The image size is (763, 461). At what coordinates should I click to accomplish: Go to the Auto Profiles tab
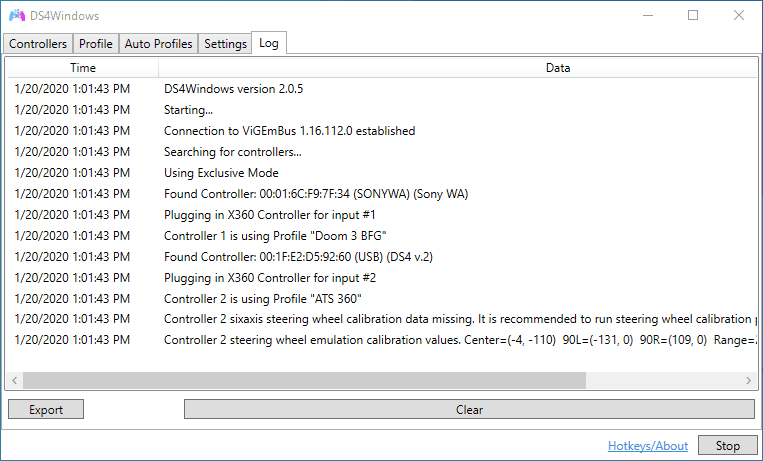tap(158, 44)
